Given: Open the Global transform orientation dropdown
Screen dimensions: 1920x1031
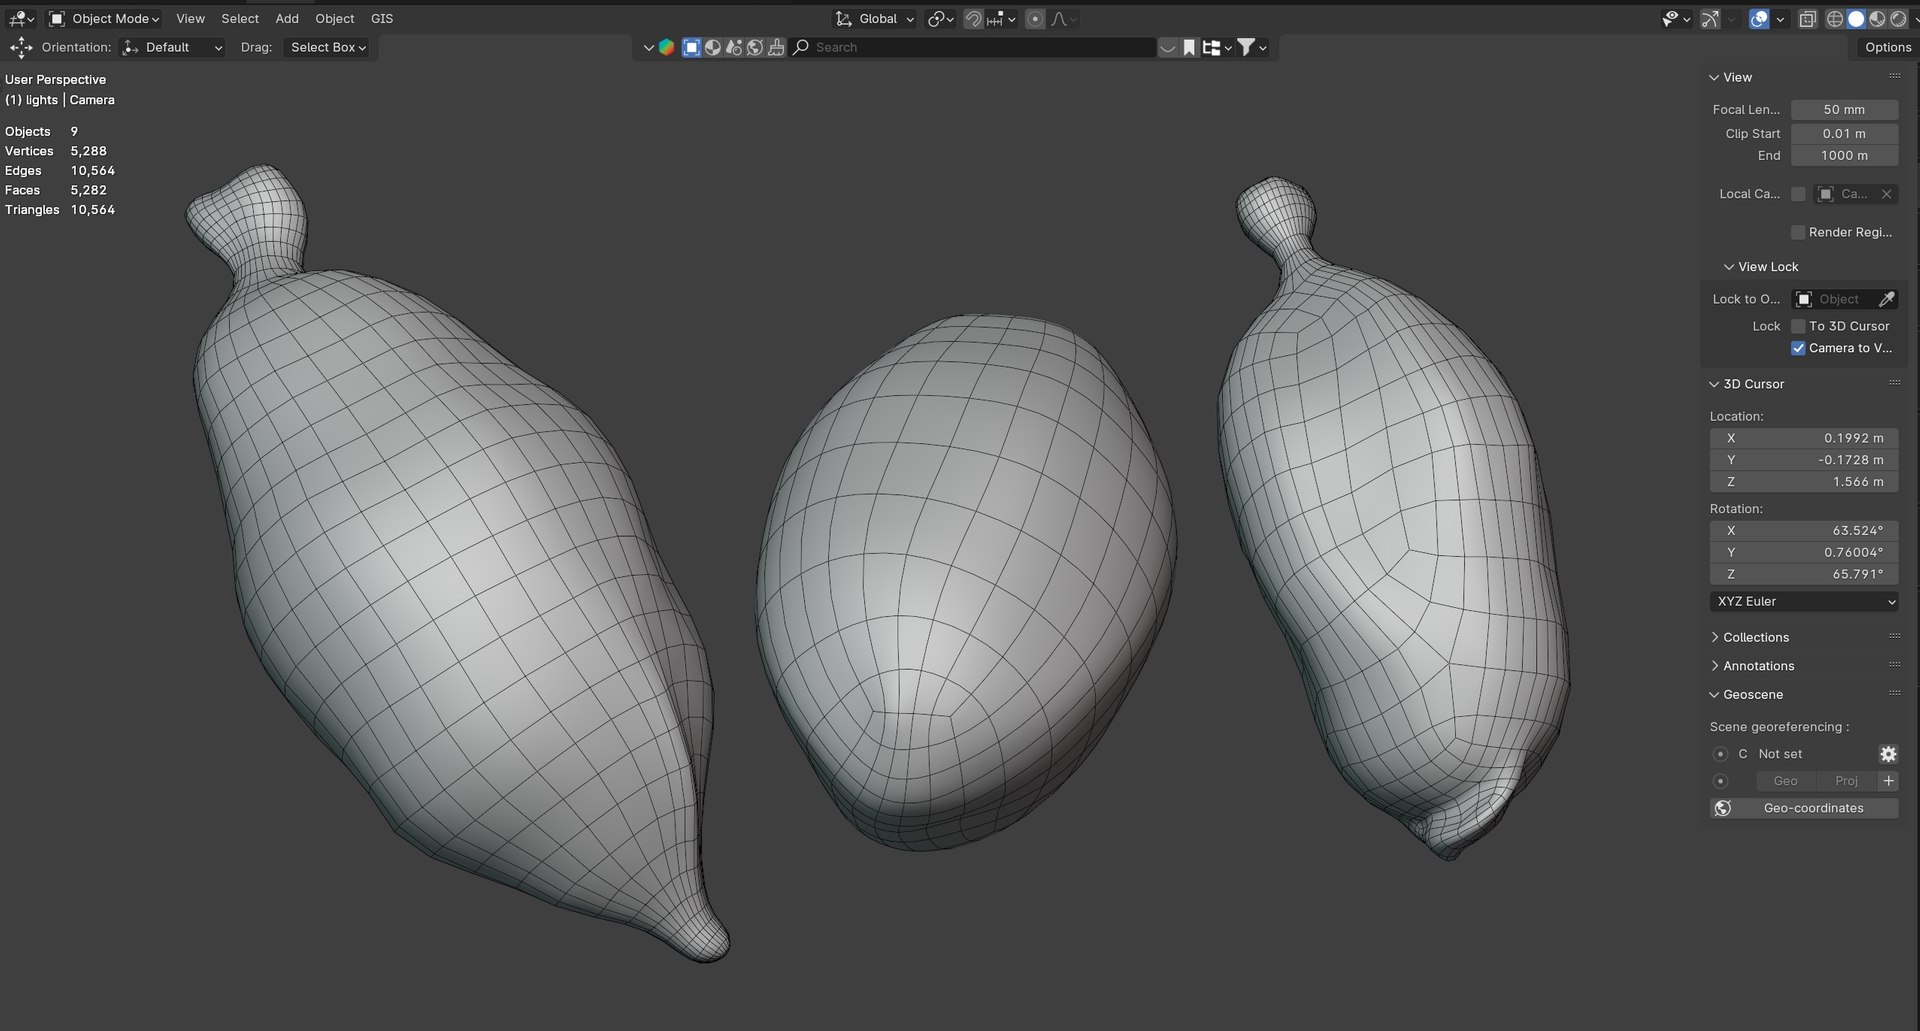Looking at the screenshot, I should (875, 19).
